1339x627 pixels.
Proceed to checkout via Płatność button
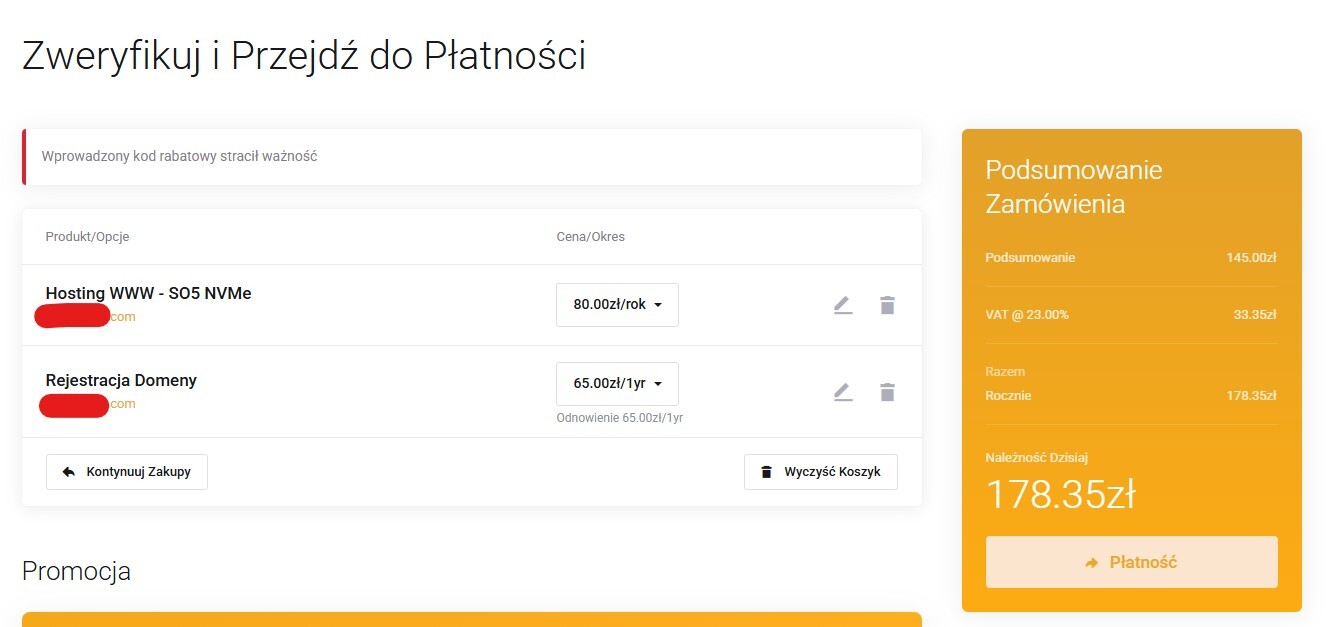click(1131, 562)
